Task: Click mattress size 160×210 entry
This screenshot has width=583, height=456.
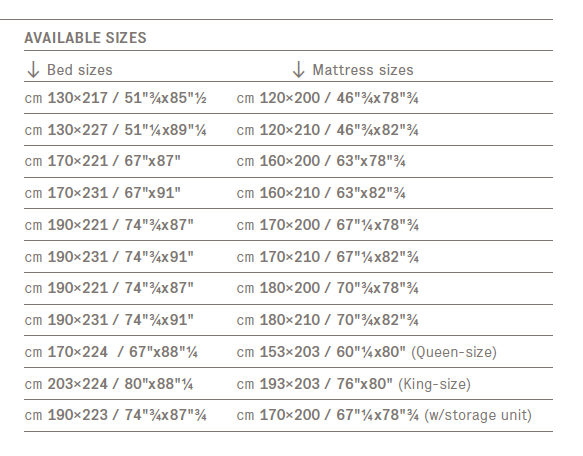Action: [x=321, y=193]
